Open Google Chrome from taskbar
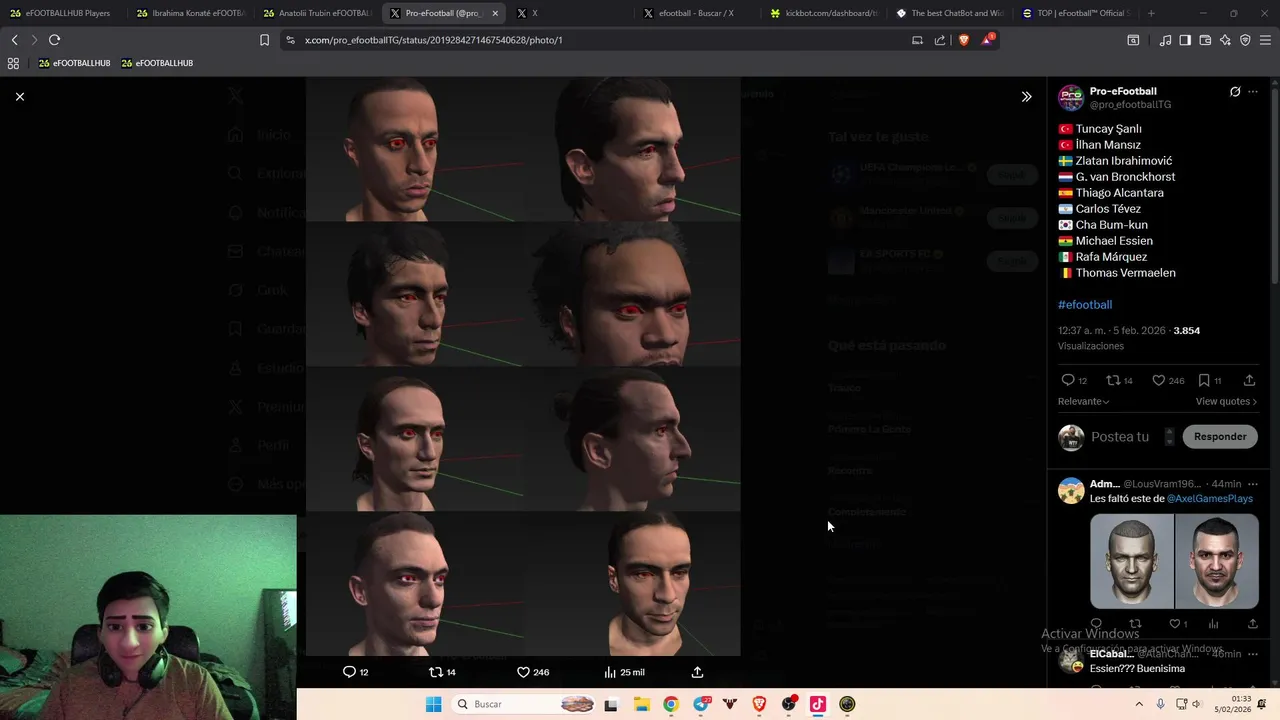This screenshot has height=720, width=1280. 671,704
